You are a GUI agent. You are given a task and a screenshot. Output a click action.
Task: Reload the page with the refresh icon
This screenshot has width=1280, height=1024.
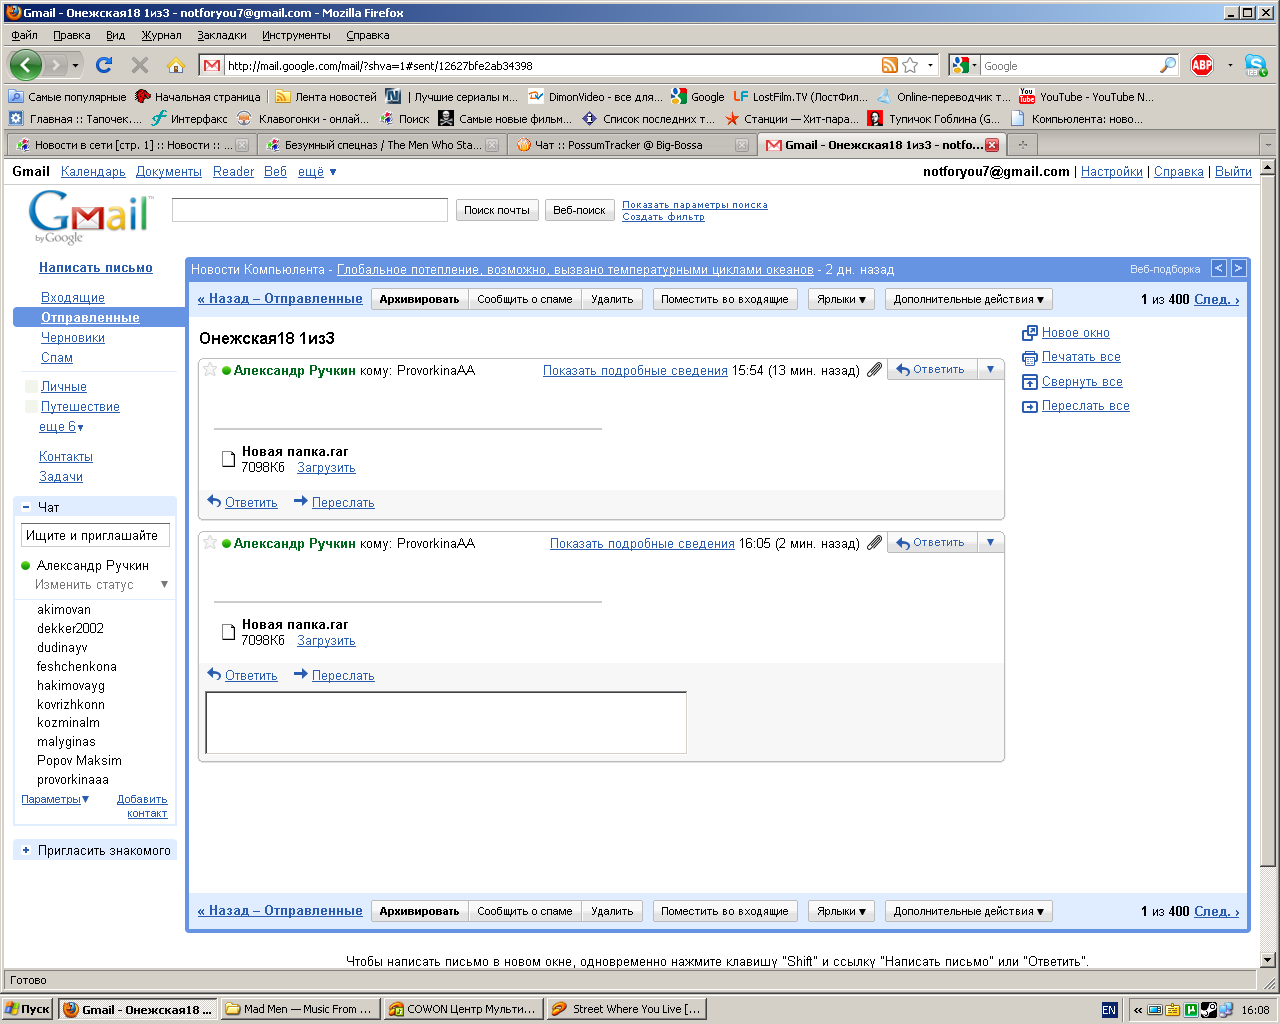pos(103,65)
